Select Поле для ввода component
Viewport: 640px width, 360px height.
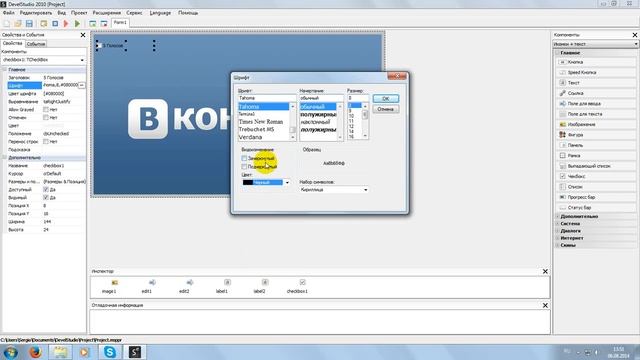pyautogui.click(x=596, y=104)
